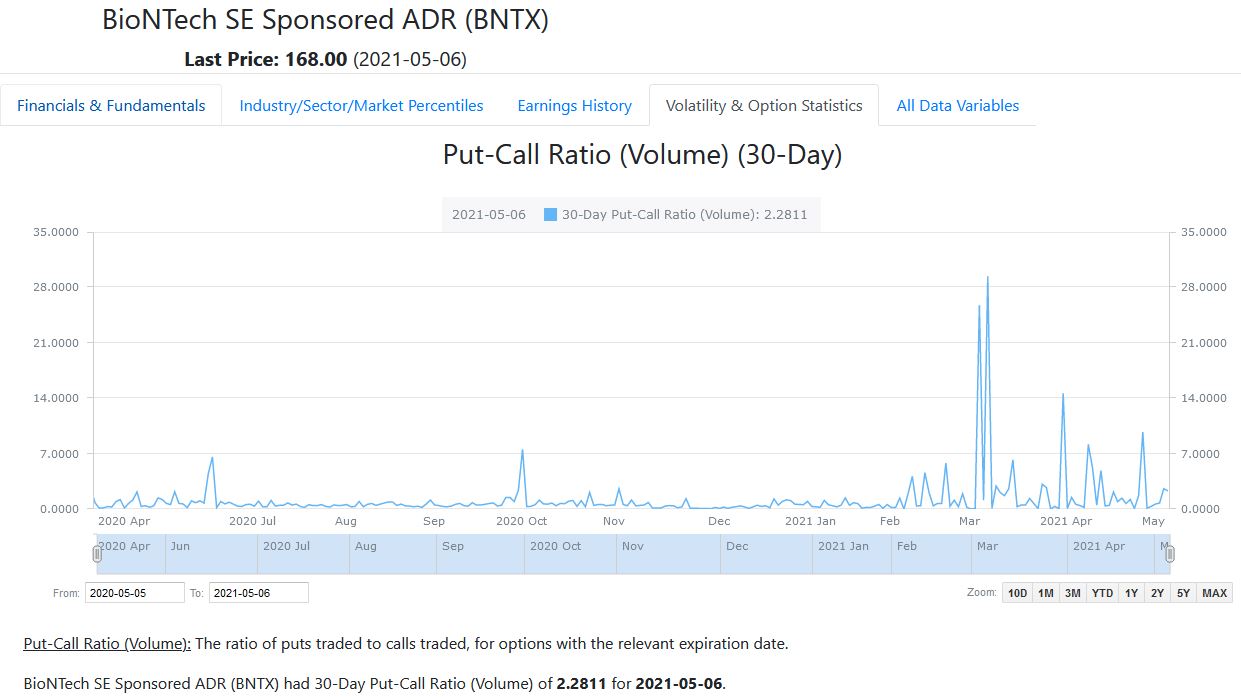
Task: Open the Financials & Fundamentals tab
Action: (x=111, y=105)
